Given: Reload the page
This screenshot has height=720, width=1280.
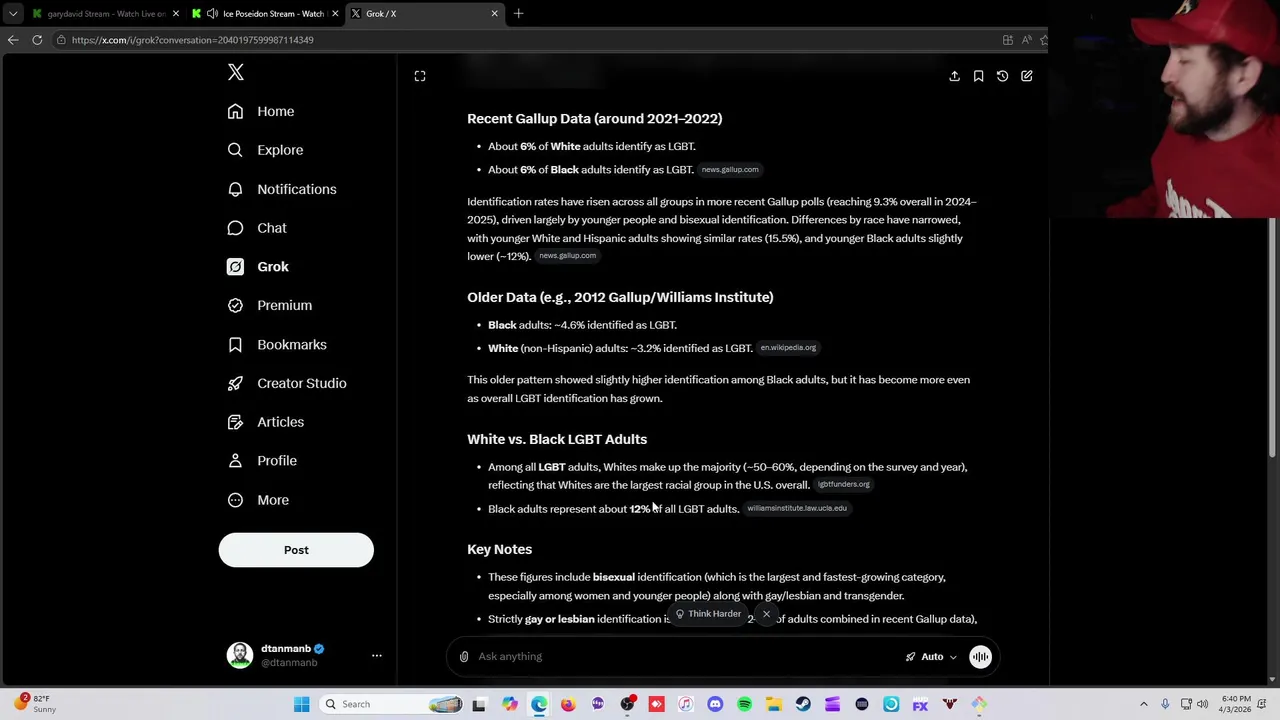Looking at the screenshot, I should tap(37, 40).
